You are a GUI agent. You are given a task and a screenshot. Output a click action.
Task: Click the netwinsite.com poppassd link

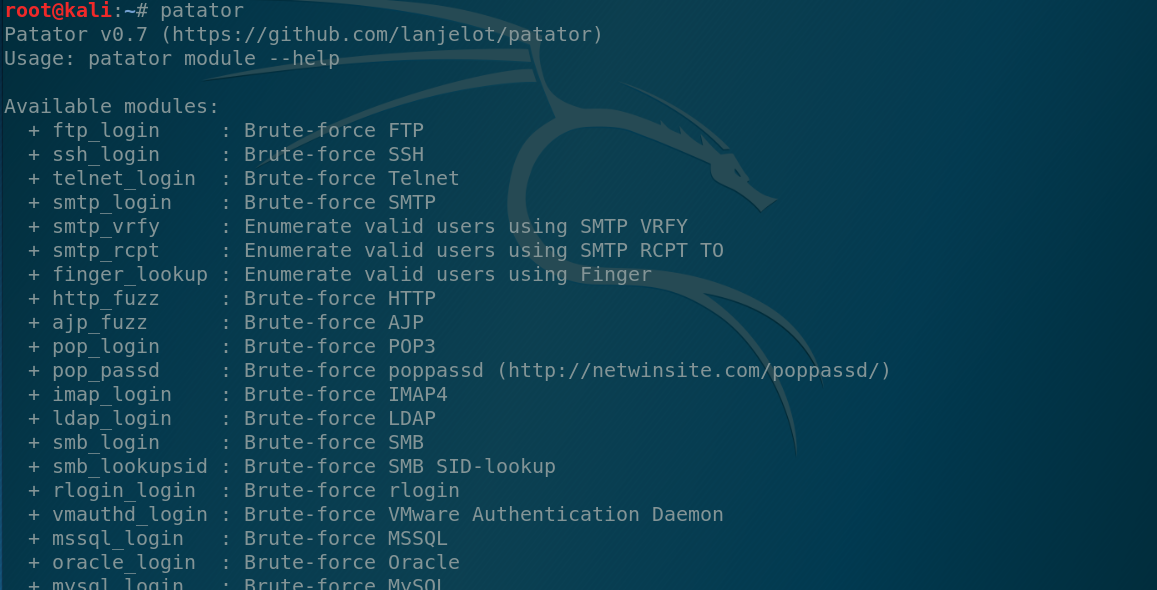pyautogui.click(x=695, y=371)
